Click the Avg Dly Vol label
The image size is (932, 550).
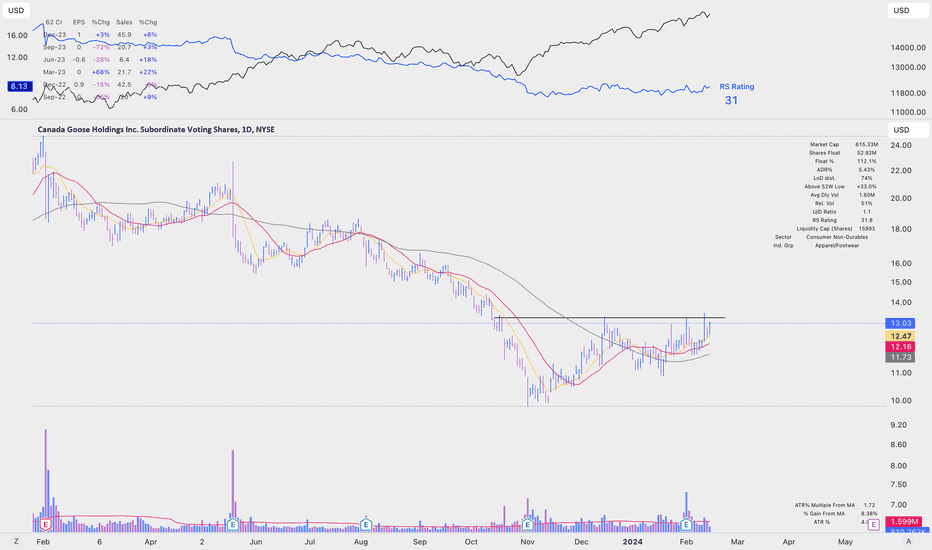[x=824, y=195]
